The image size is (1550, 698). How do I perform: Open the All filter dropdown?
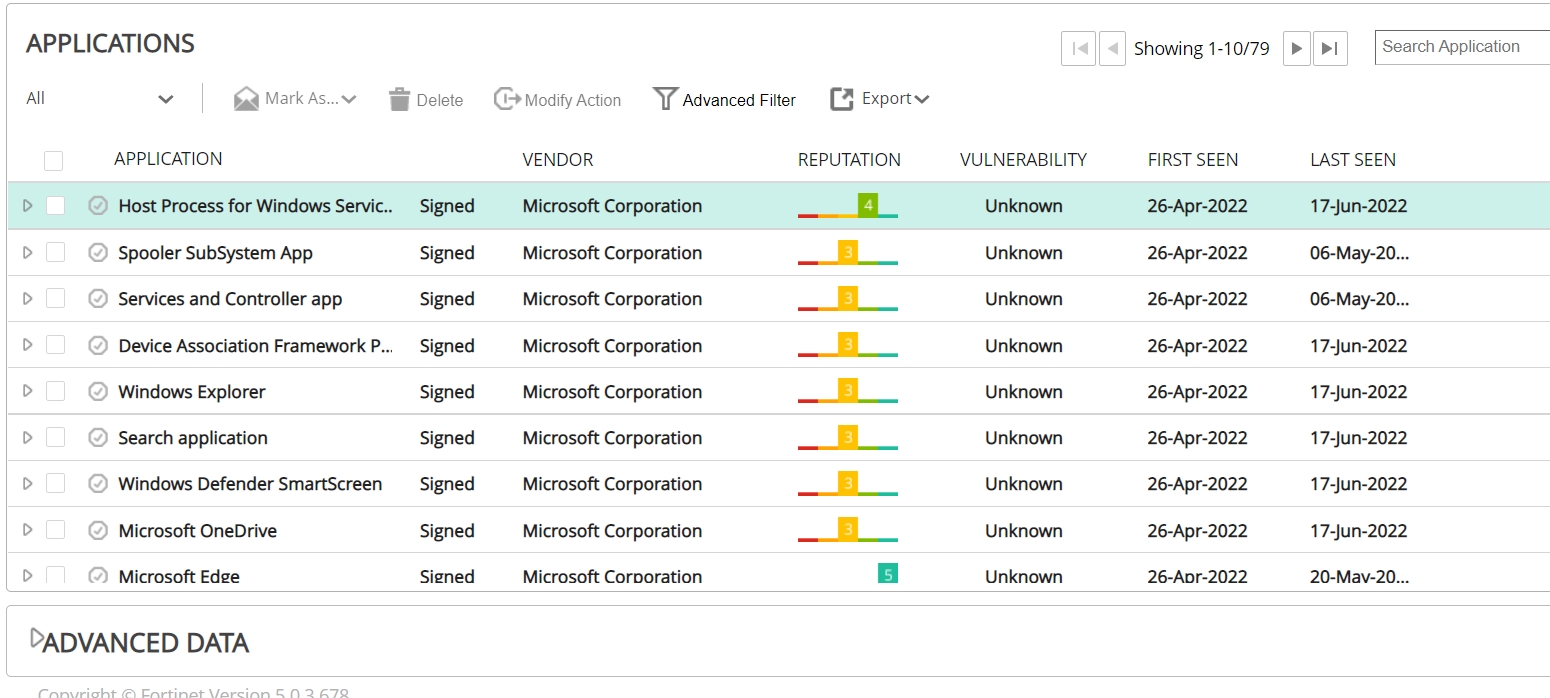tap(100, 99)
